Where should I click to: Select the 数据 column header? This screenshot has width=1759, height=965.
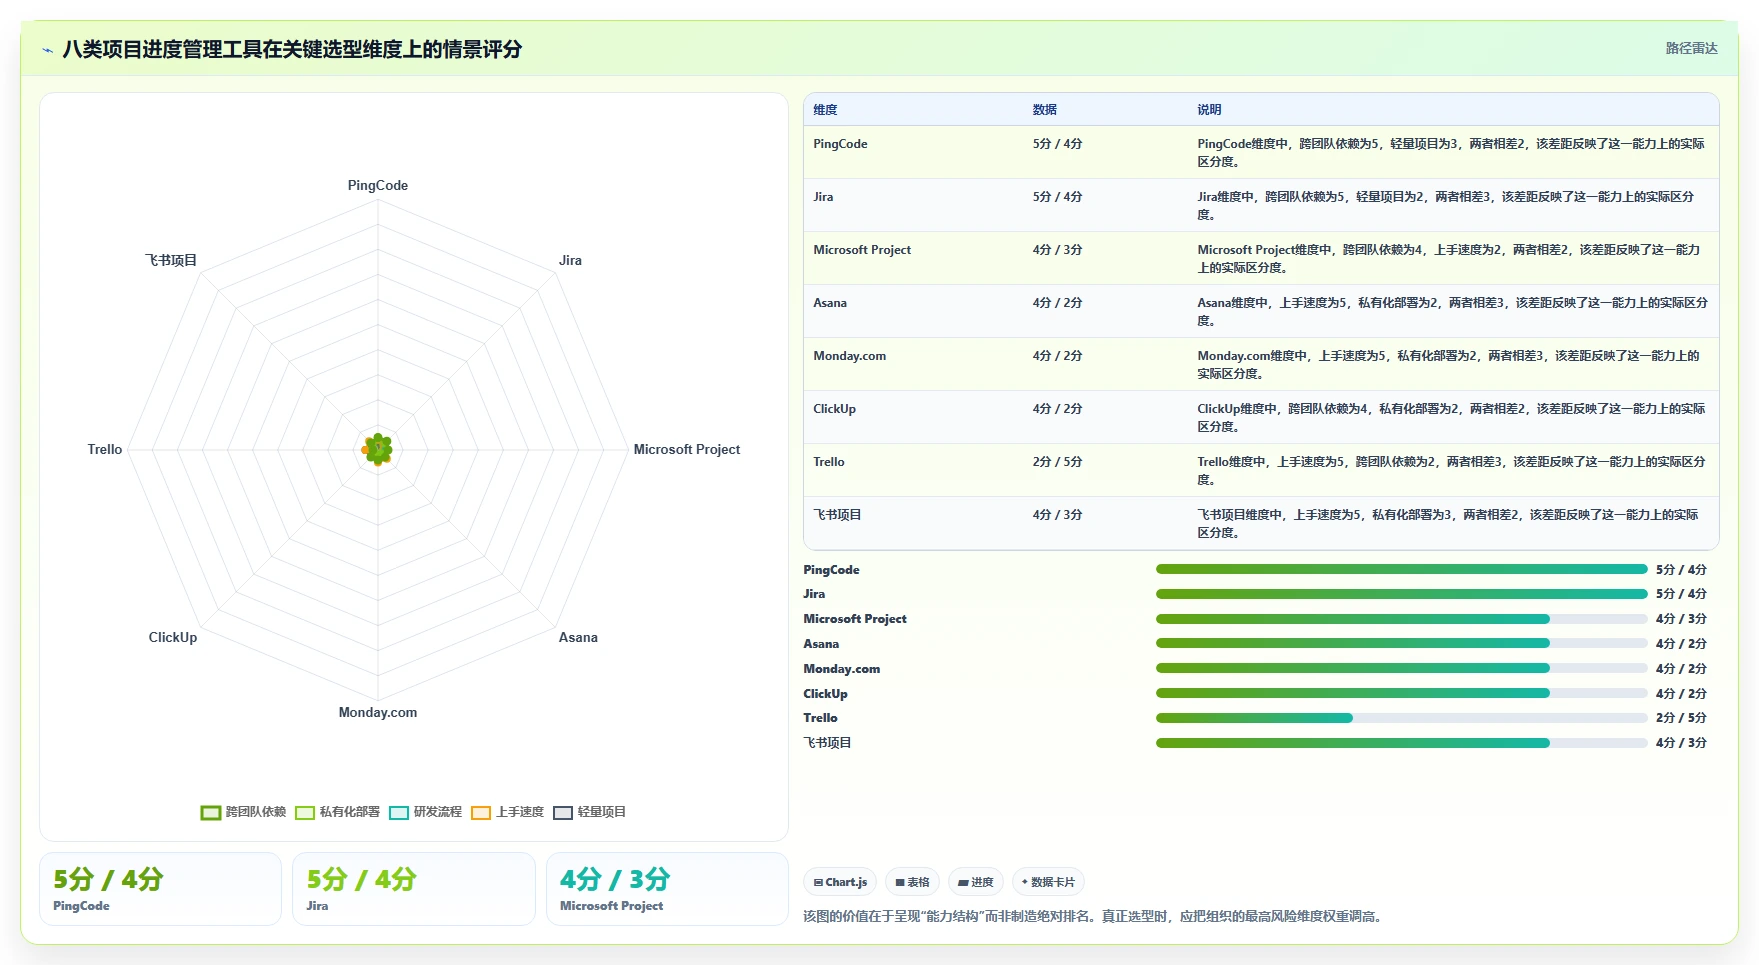pos(1045,110)
